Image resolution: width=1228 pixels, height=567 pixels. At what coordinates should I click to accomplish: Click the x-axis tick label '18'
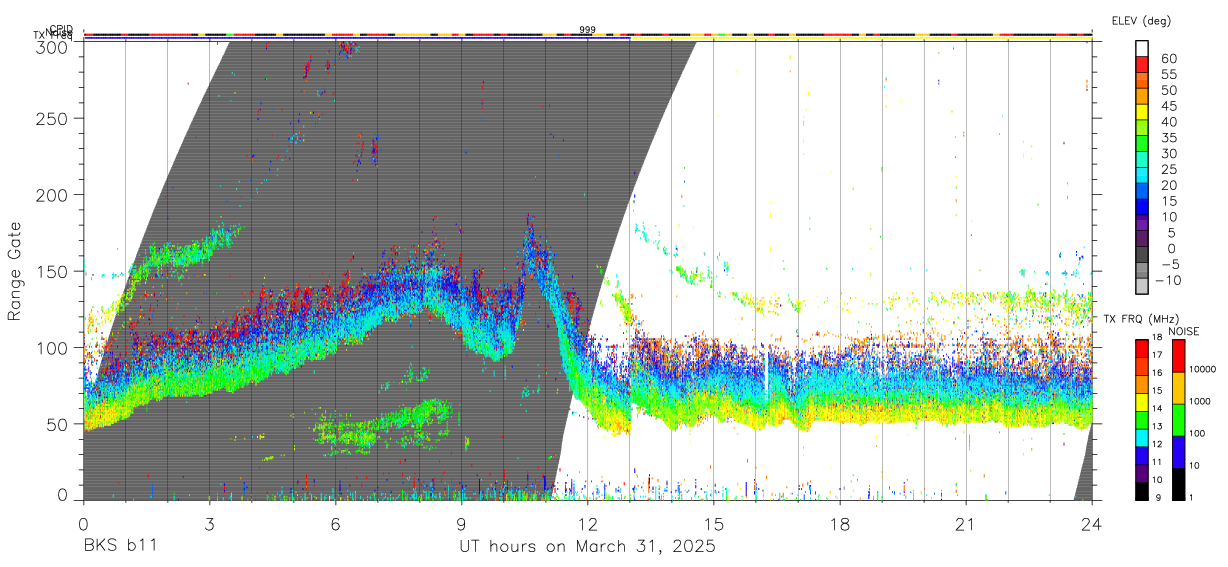click(x=840, y=524)
